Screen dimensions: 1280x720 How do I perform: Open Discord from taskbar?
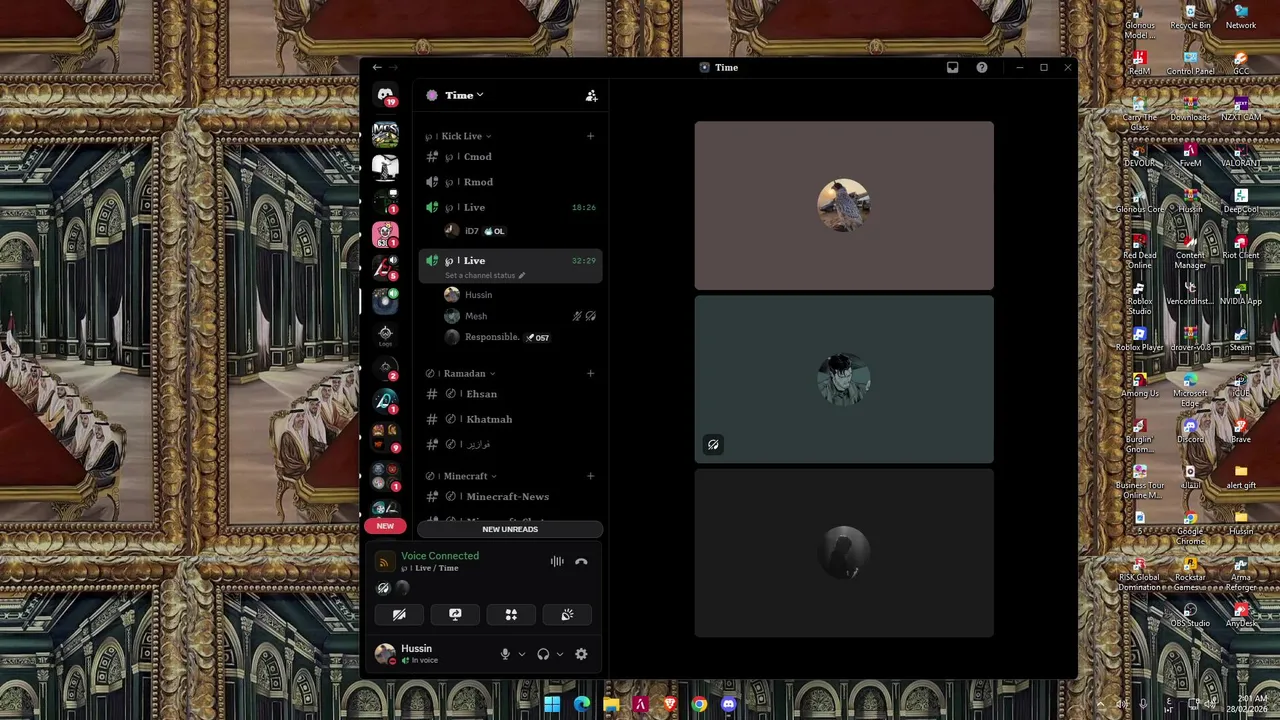tap(729, 704)
